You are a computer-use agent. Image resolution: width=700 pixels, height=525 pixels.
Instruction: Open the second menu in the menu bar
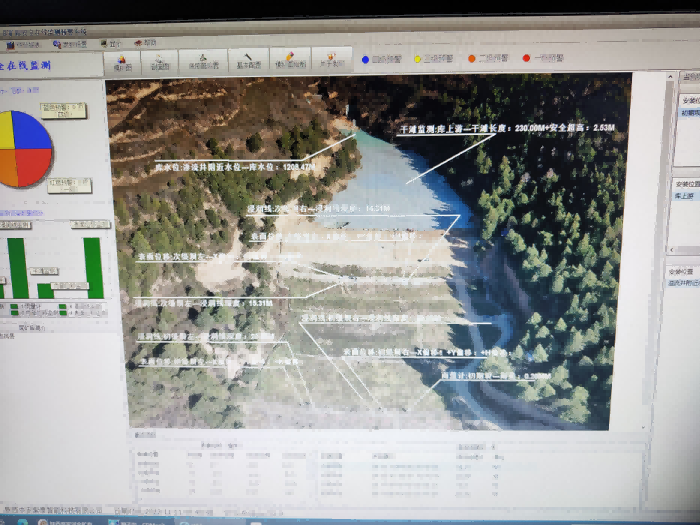point(70,45)
